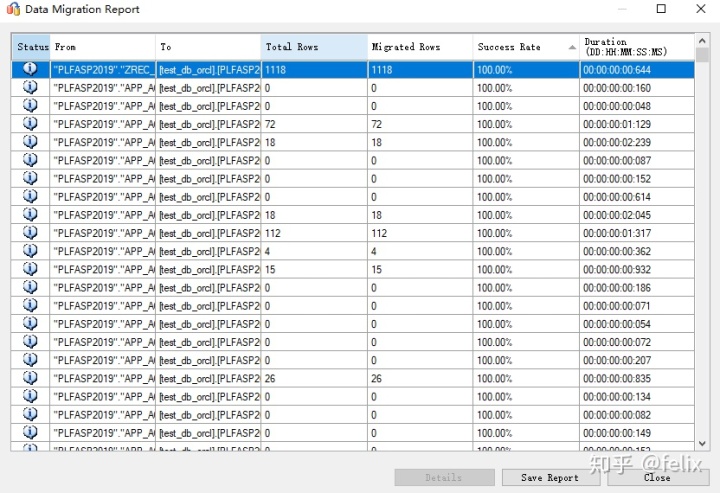Maximize the Data Migration Report window
Screen dimensions: 720x493
point(661,9)
